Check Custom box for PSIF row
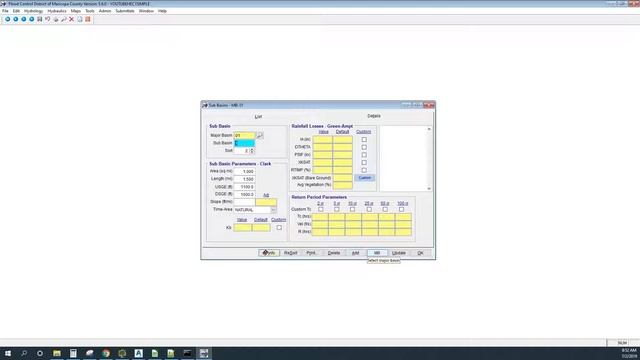The width and height of the screenshot is (640, 360). coord(364,155)
